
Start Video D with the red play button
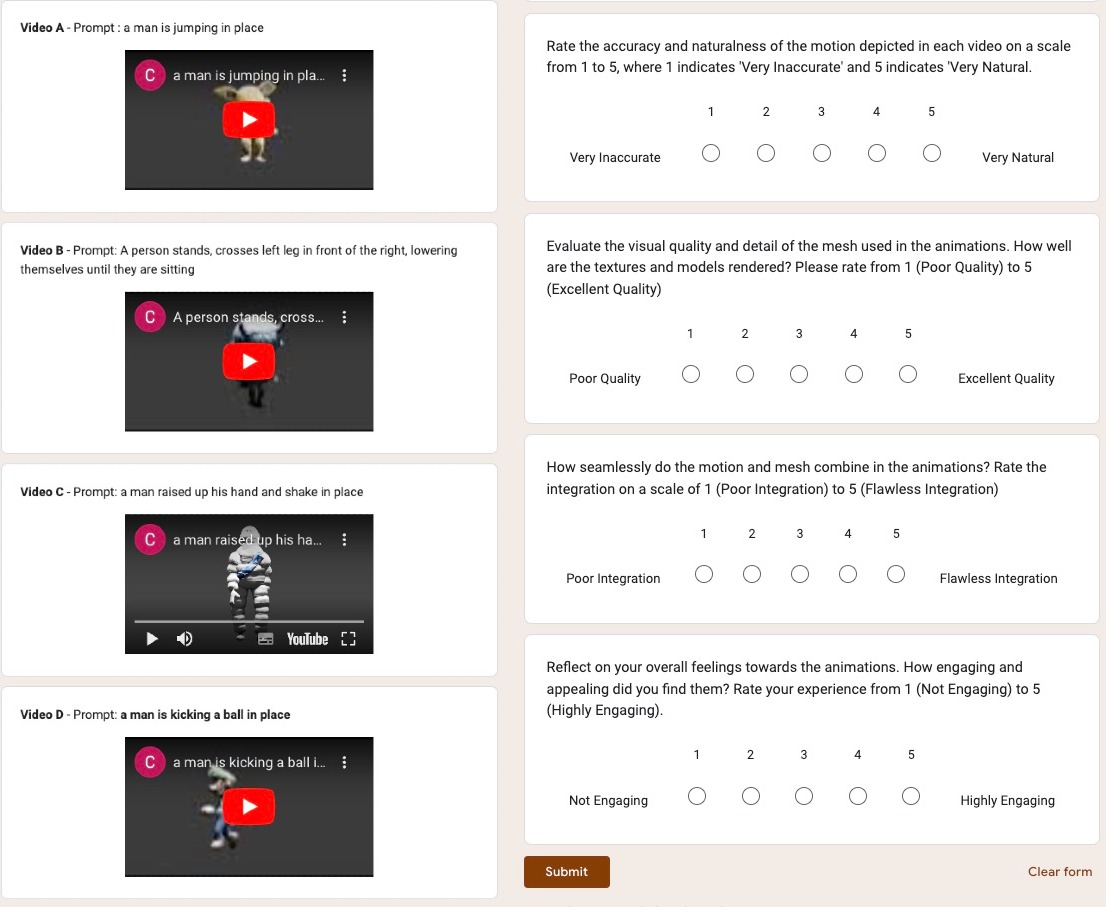click(x=248, y=806)
